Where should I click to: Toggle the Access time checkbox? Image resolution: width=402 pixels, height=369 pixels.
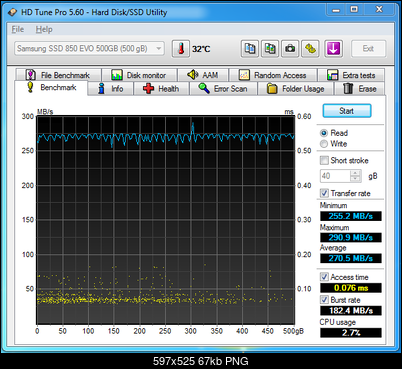pyautogui.click(x=324, y=277)
